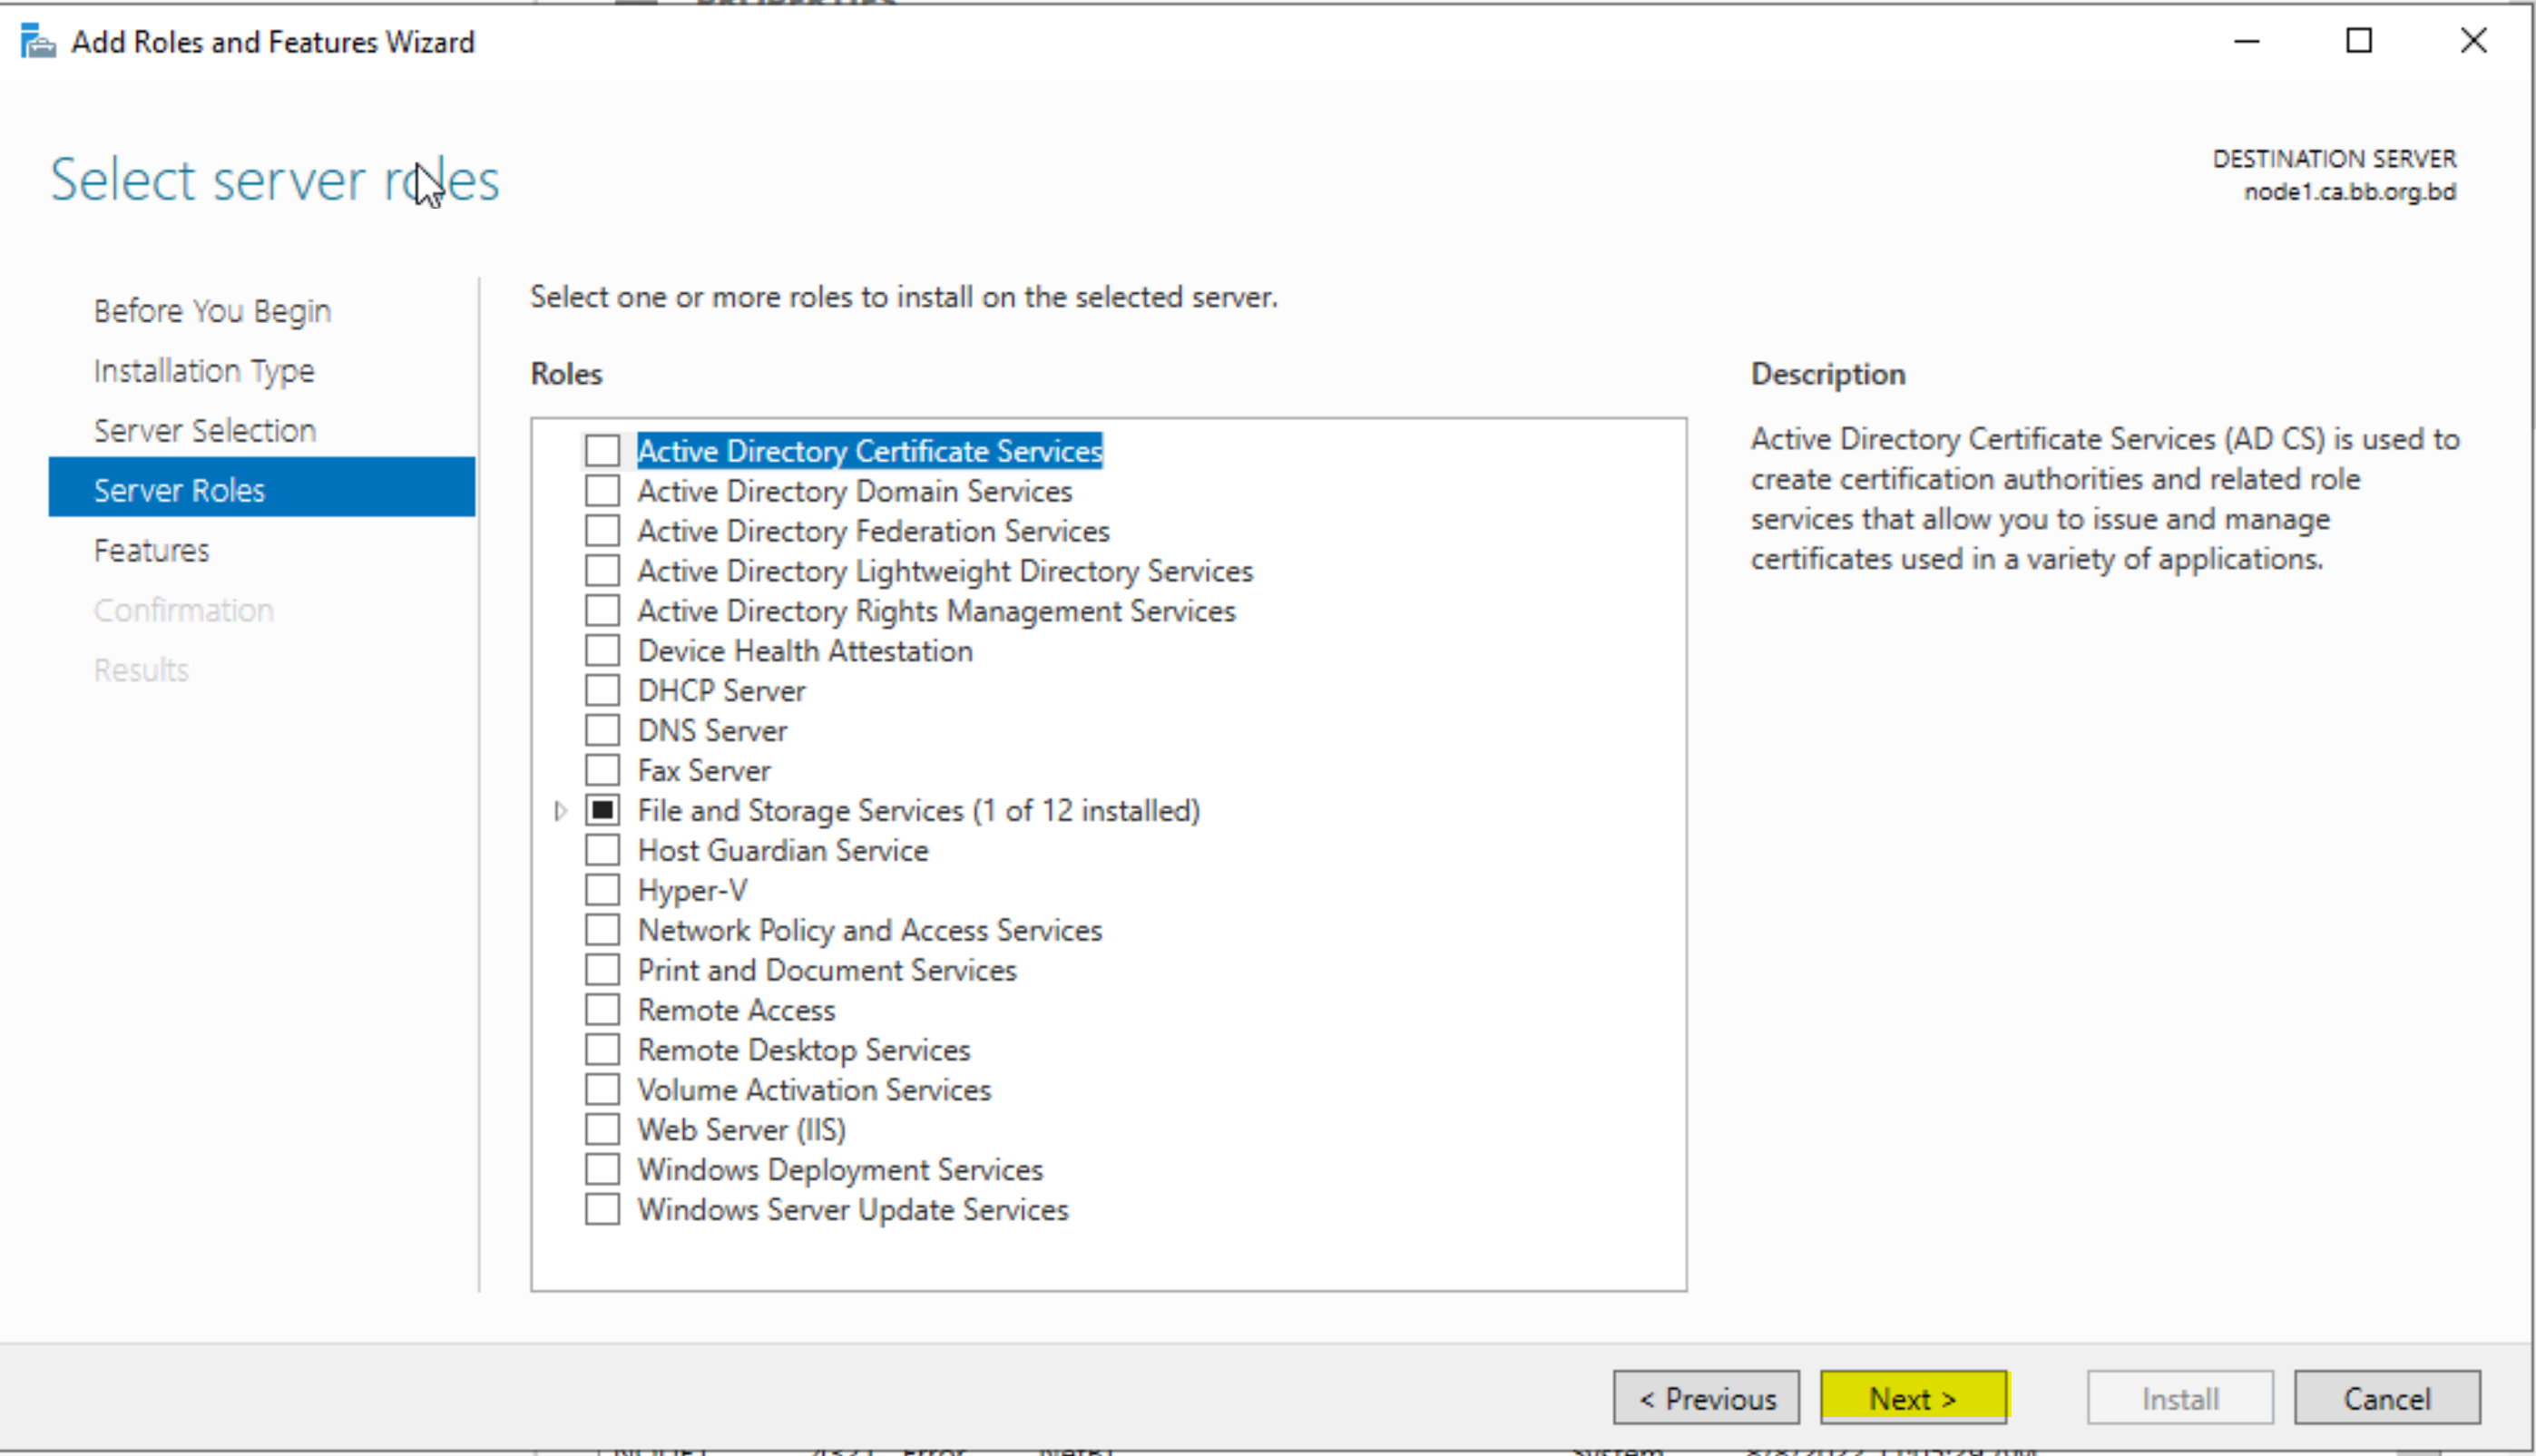Cancel the wizard

pyautogui.click(x=2387, y=1398)
